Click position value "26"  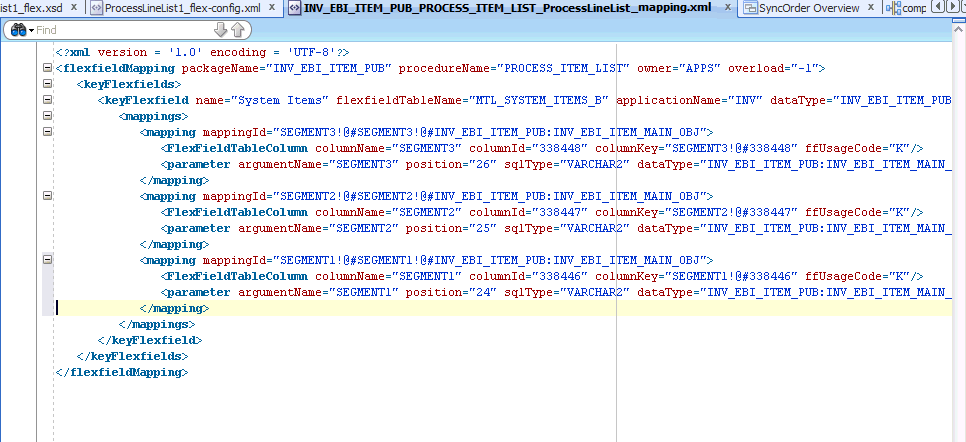(x=485, y=165)
